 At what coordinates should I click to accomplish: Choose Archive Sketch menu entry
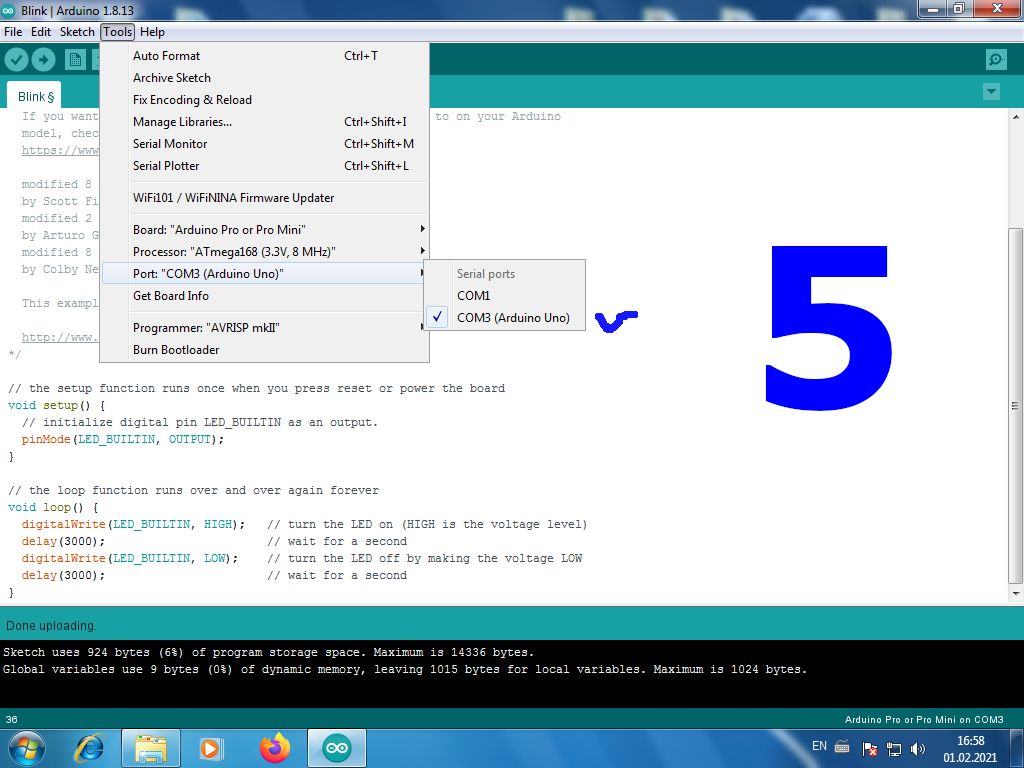(x=264, y=78)
